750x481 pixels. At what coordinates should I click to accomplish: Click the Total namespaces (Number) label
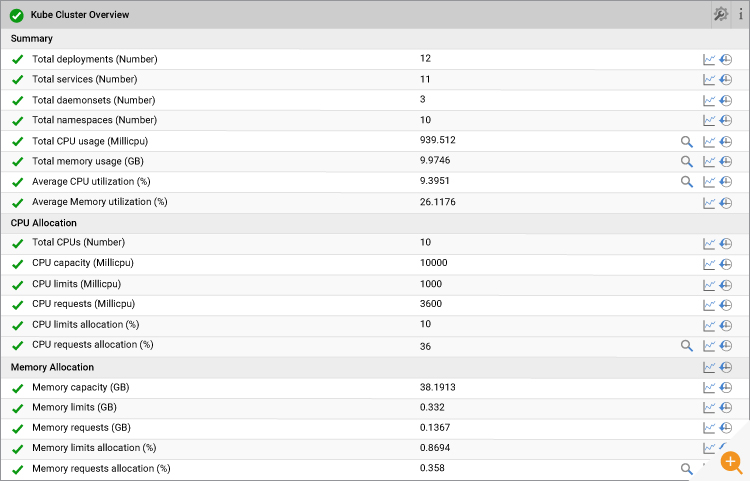[x=94, y=120]
